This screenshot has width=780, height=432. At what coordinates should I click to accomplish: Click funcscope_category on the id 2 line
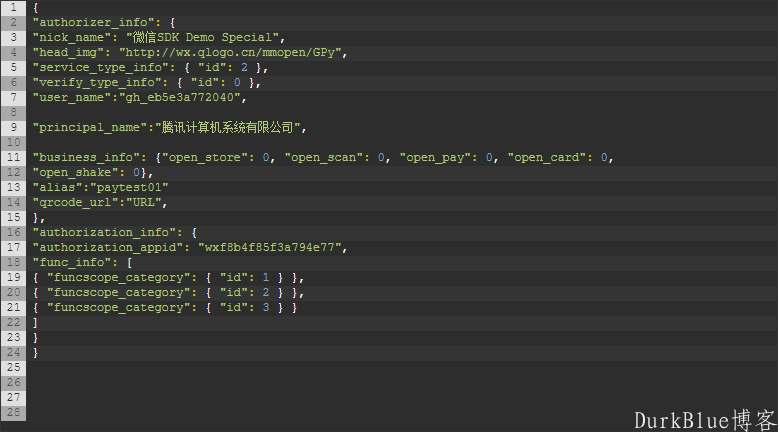tap(119, 292)
